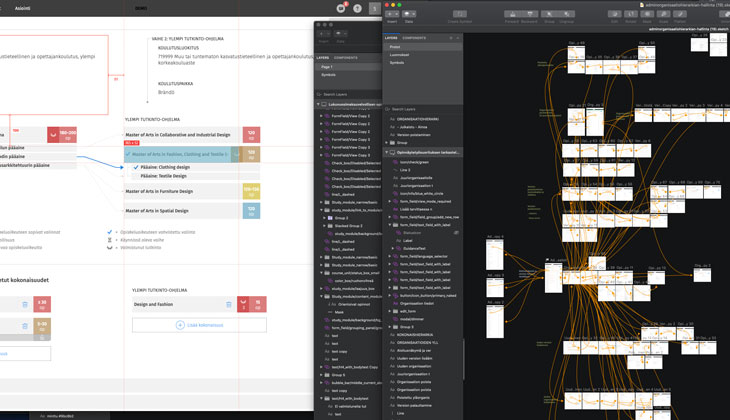Viewport: 730px width, 420px height.
Task: Click the Group toolbar icon
Action: 549,14
